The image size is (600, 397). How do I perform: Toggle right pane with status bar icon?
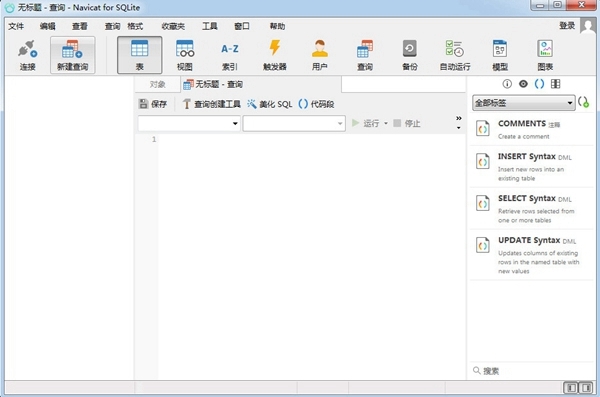pos(586,388)
